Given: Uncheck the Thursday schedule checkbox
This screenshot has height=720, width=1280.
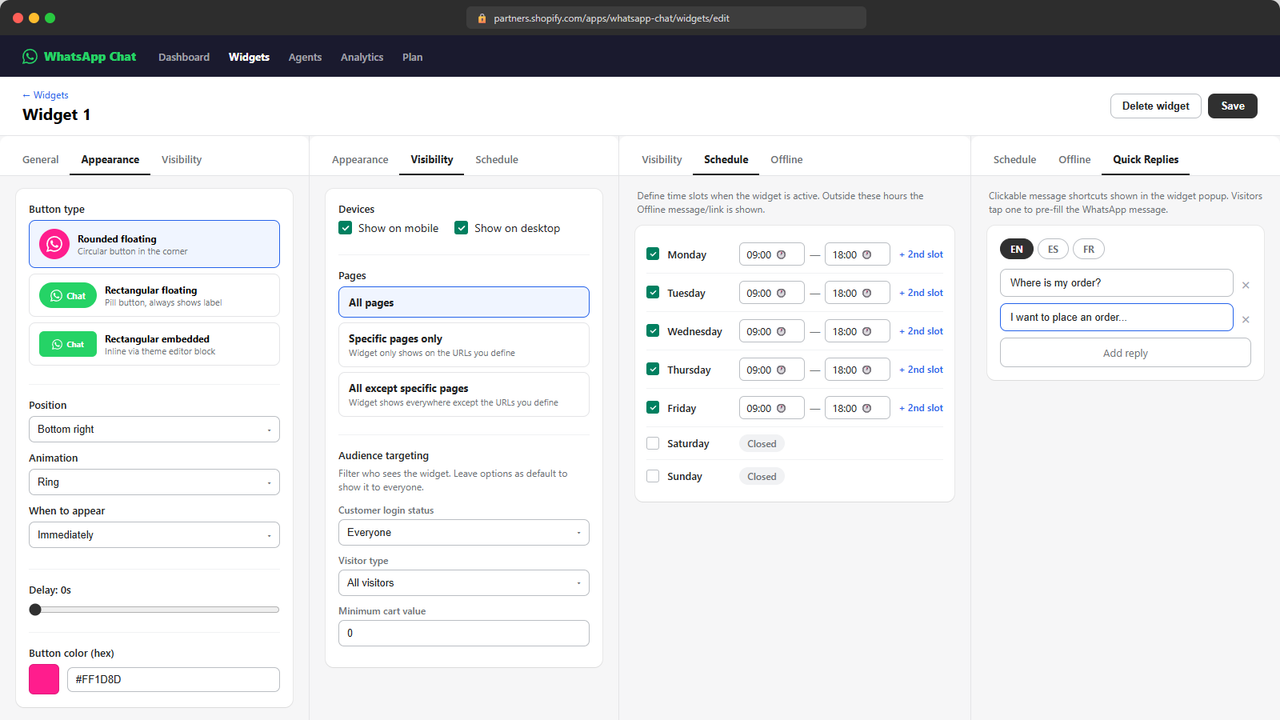Looking at the screenshot, I should point(653,369).
